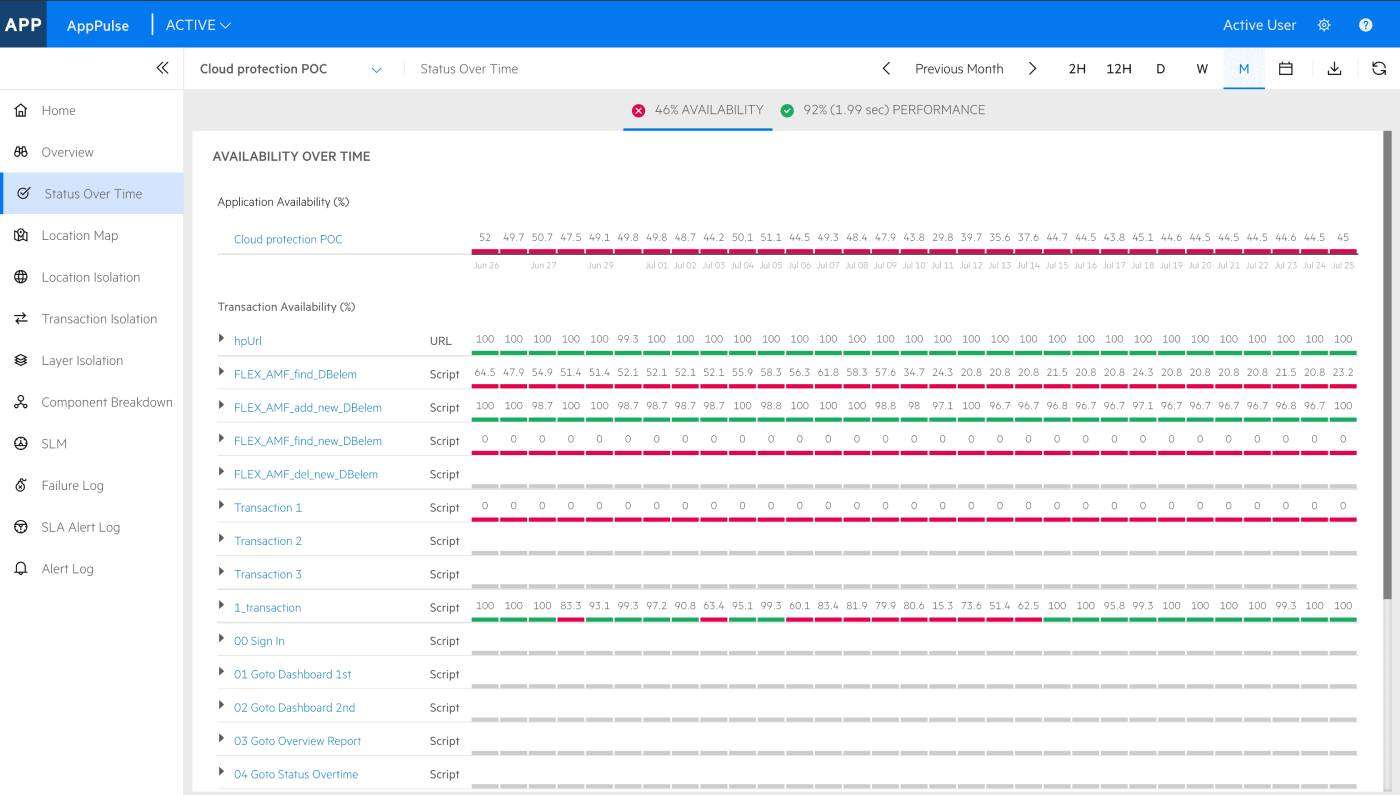Click the refresh icon
The height and width of the screenshot is (795, 1400).
(x=1378, y=69)
